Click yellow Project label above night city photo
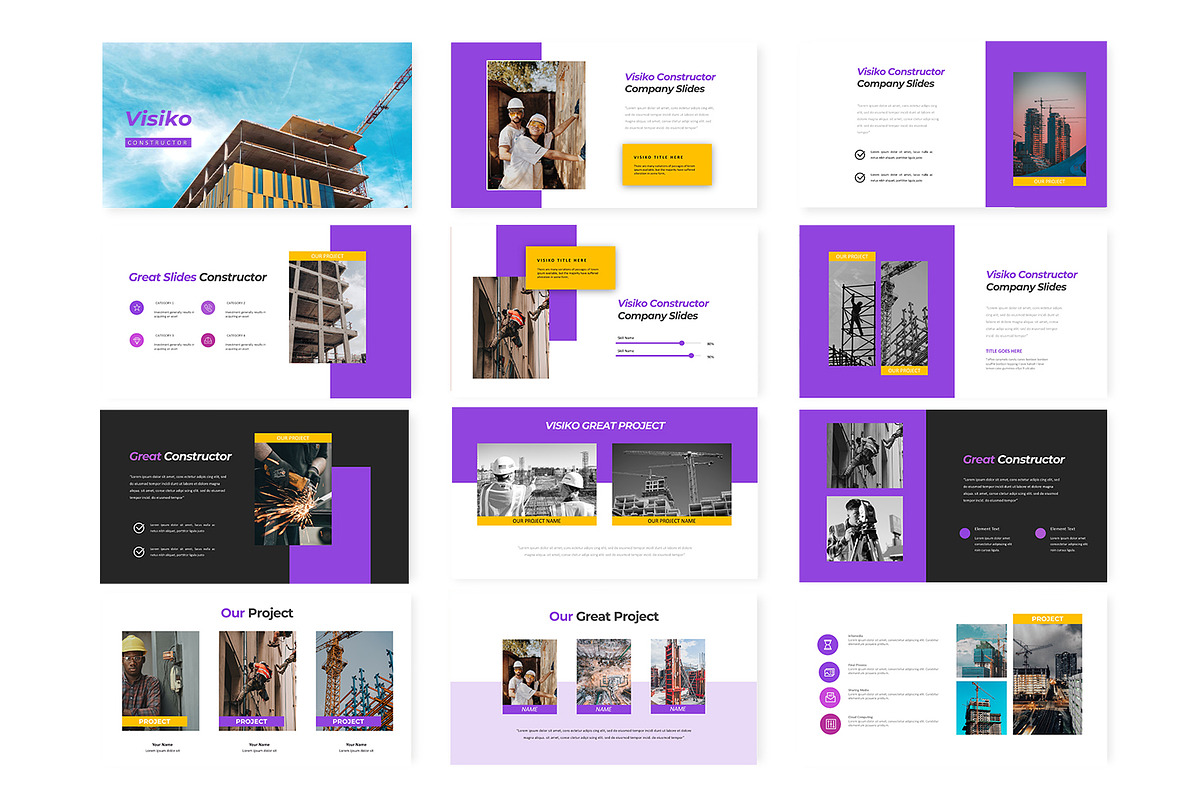The width and height of the screenshot is (1200, 800). pyautogui.click(x=1047, y=619)
